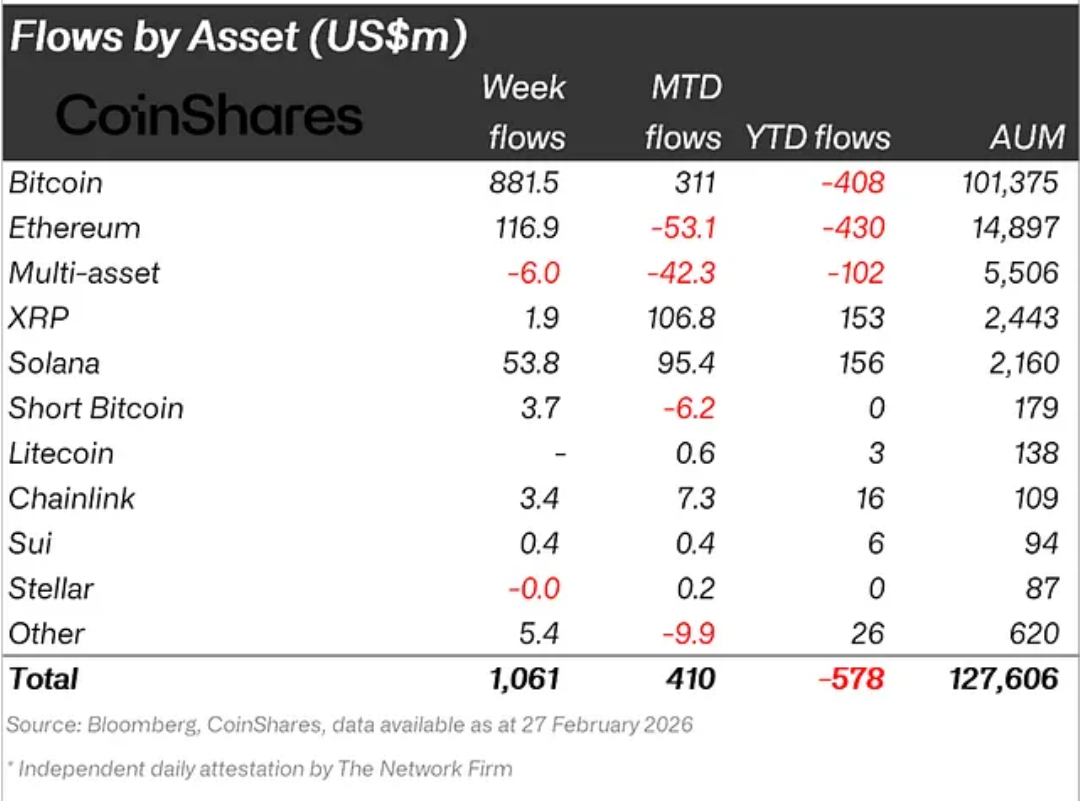
Task: Click the CoinShares logo
Action: (x=208, y=116)
